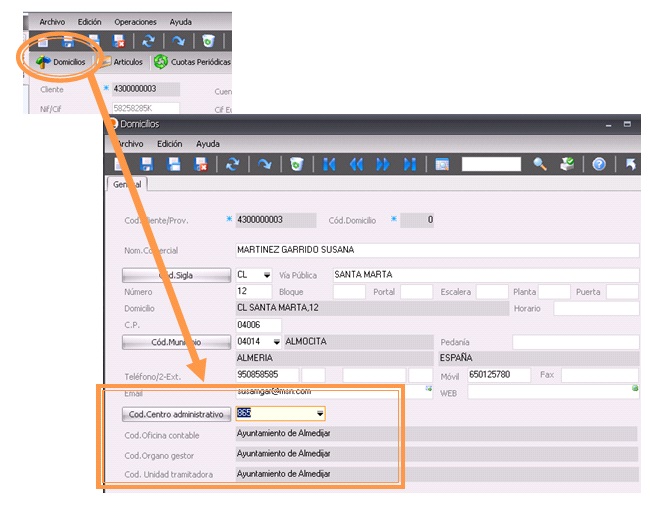Open the Cód.Centro administrativo dropdown

(320, 413)
